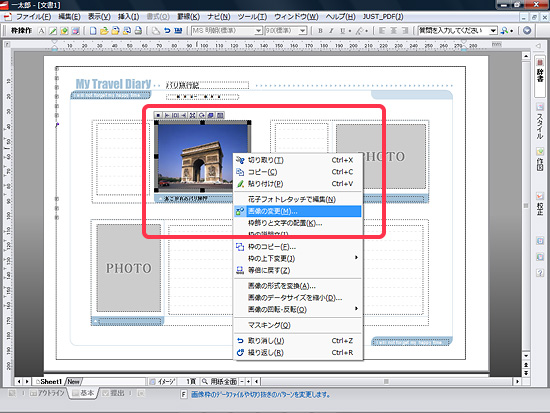Open the 質問を入力してください dropdown arrow
The image size is (550, 413).
(x=493, y=31)
